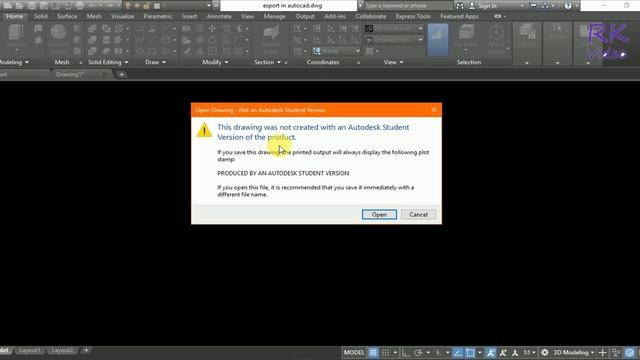Image resolution: width=640 pixels, height=360 pixels.
Task: Click Cancel in the Open Drawing dialog
Action: [418, 214]
